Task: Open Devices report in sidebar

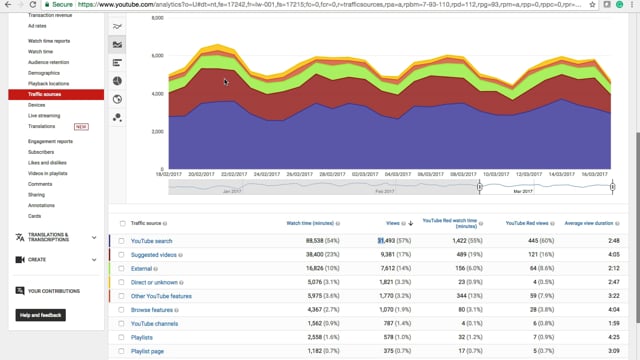Action: click(36, 105)
